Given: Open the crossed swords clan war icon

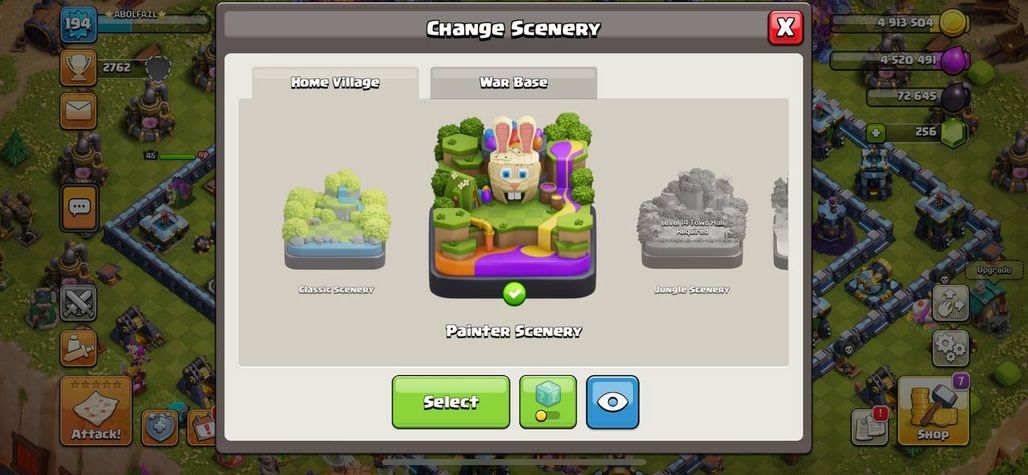Looking at the screenshot, I should [x=78, y=302].
